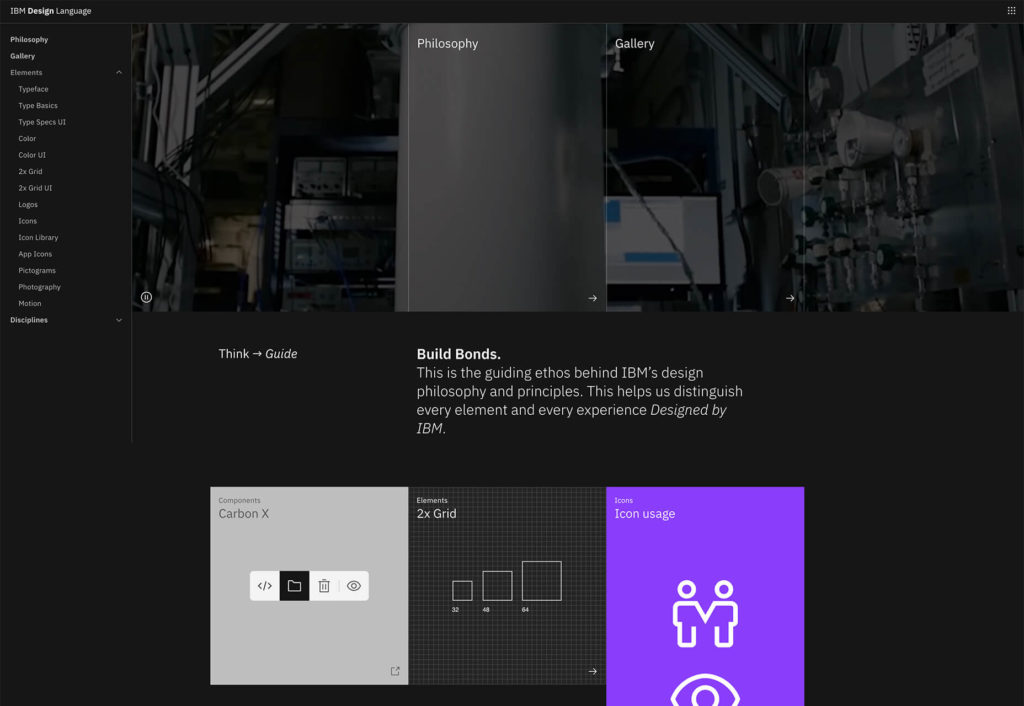This screenshot has width=1024, height=706.
Task: Pause the hero background video
Action: click(x=146, y=297)
